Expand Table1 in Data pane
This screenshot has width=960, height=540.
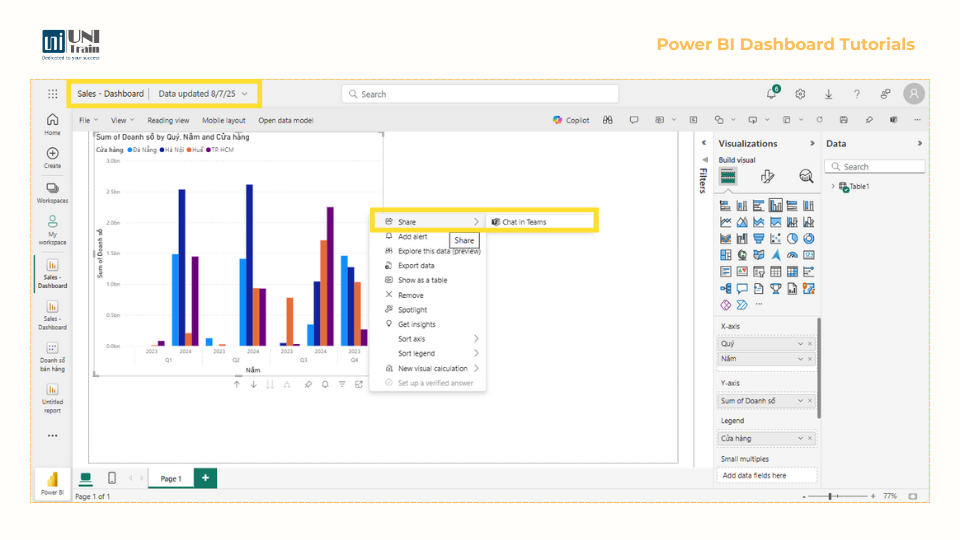pyautogui.click(x=833, y=186)
